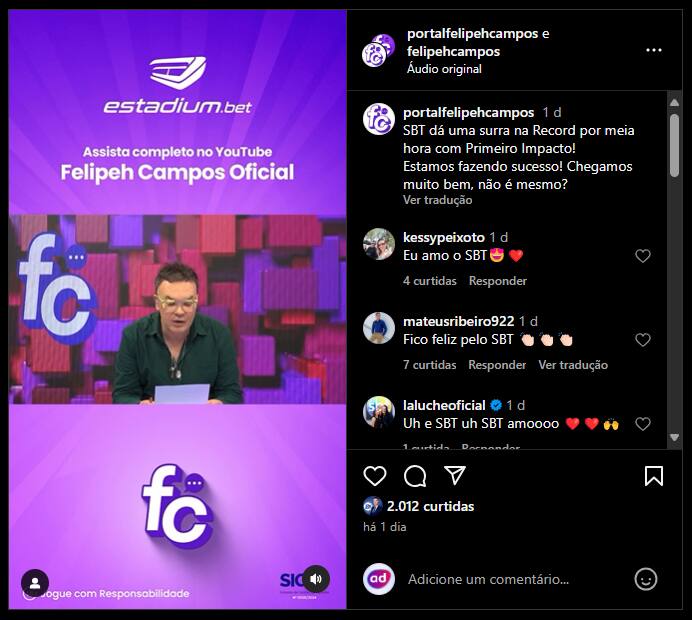Open the comment bubble icon
The width and height of the screenshot is (692, 620).
[415, 476]
